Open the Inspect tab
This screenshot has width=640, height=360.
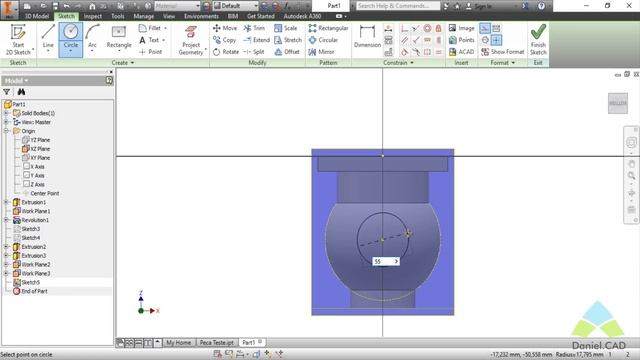click(x=93, y=16)
